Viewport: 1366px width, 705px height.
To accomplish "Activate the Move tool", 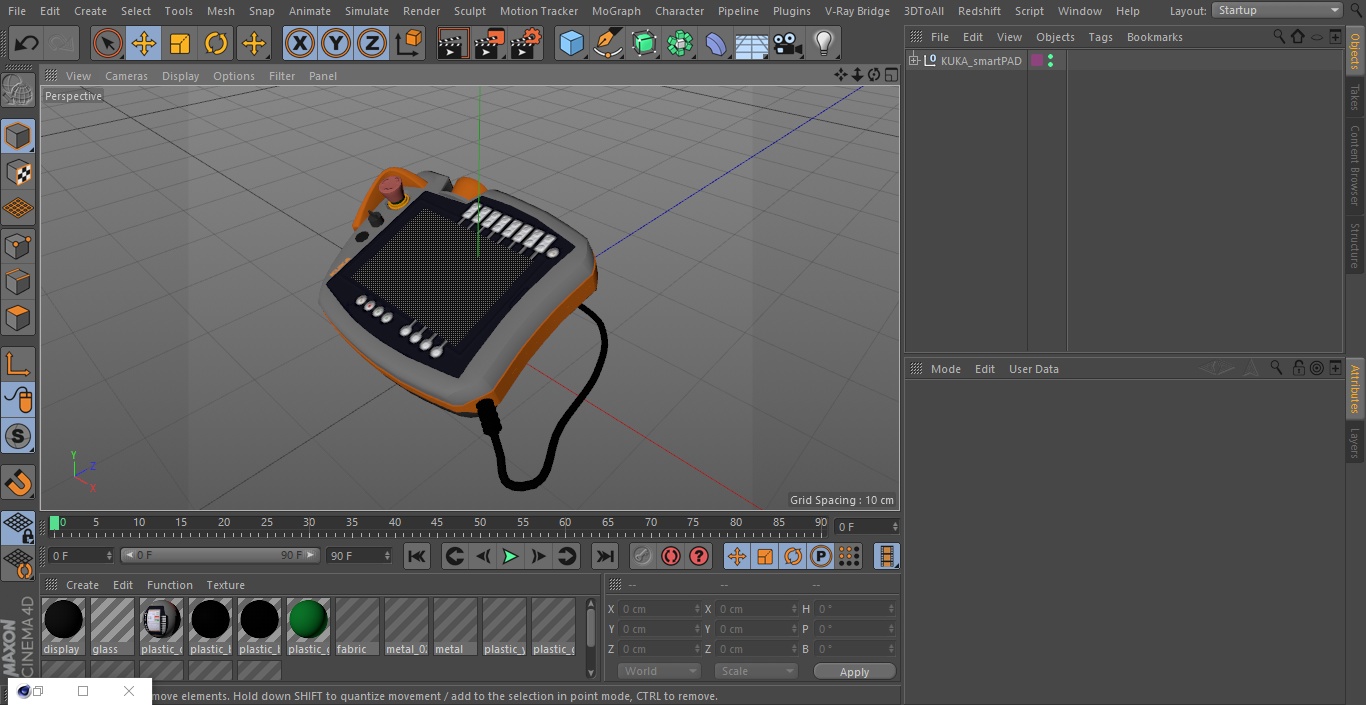I will [x=143, y=43].
